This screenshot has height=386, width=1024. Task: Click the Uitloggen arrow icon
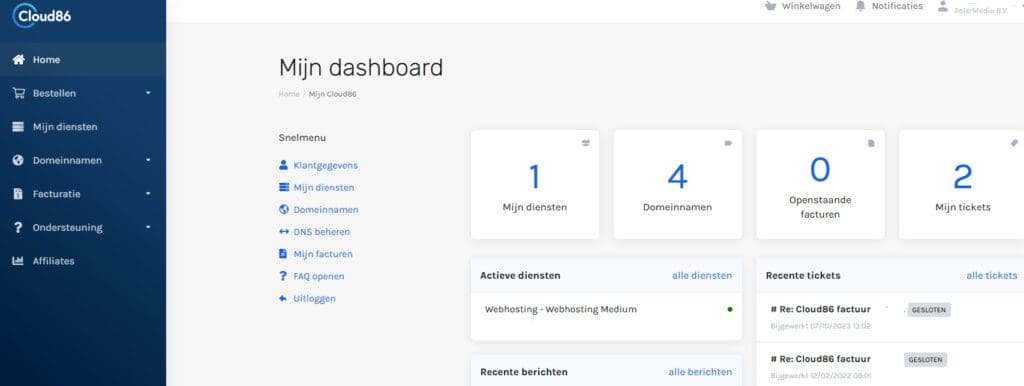[283, 298]
